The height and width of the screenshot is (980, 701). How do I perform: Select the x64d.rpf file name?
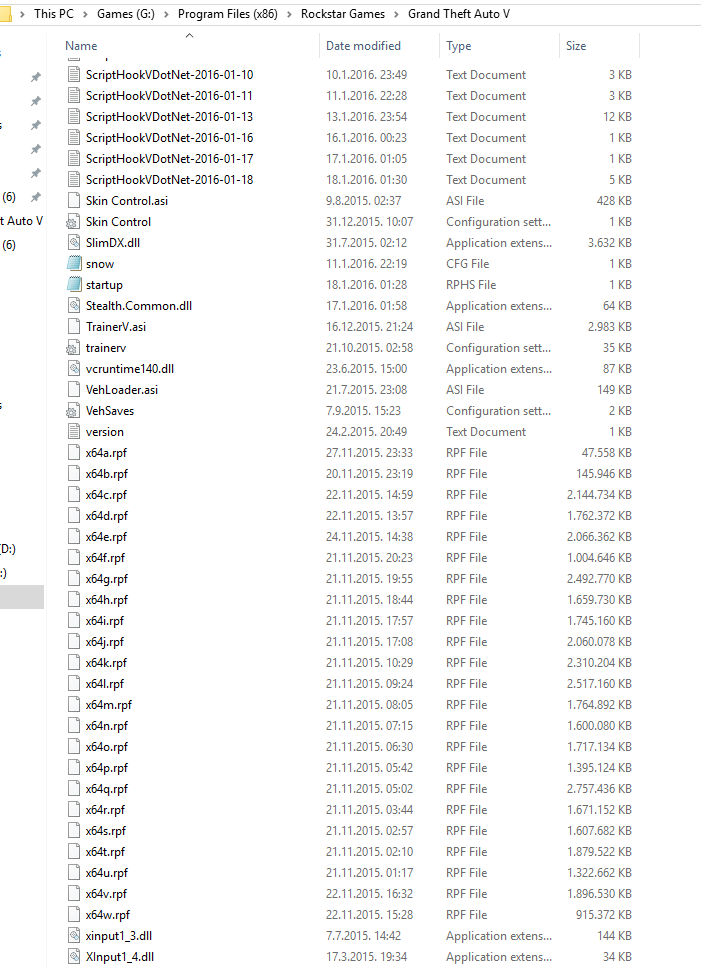point(107,516)
